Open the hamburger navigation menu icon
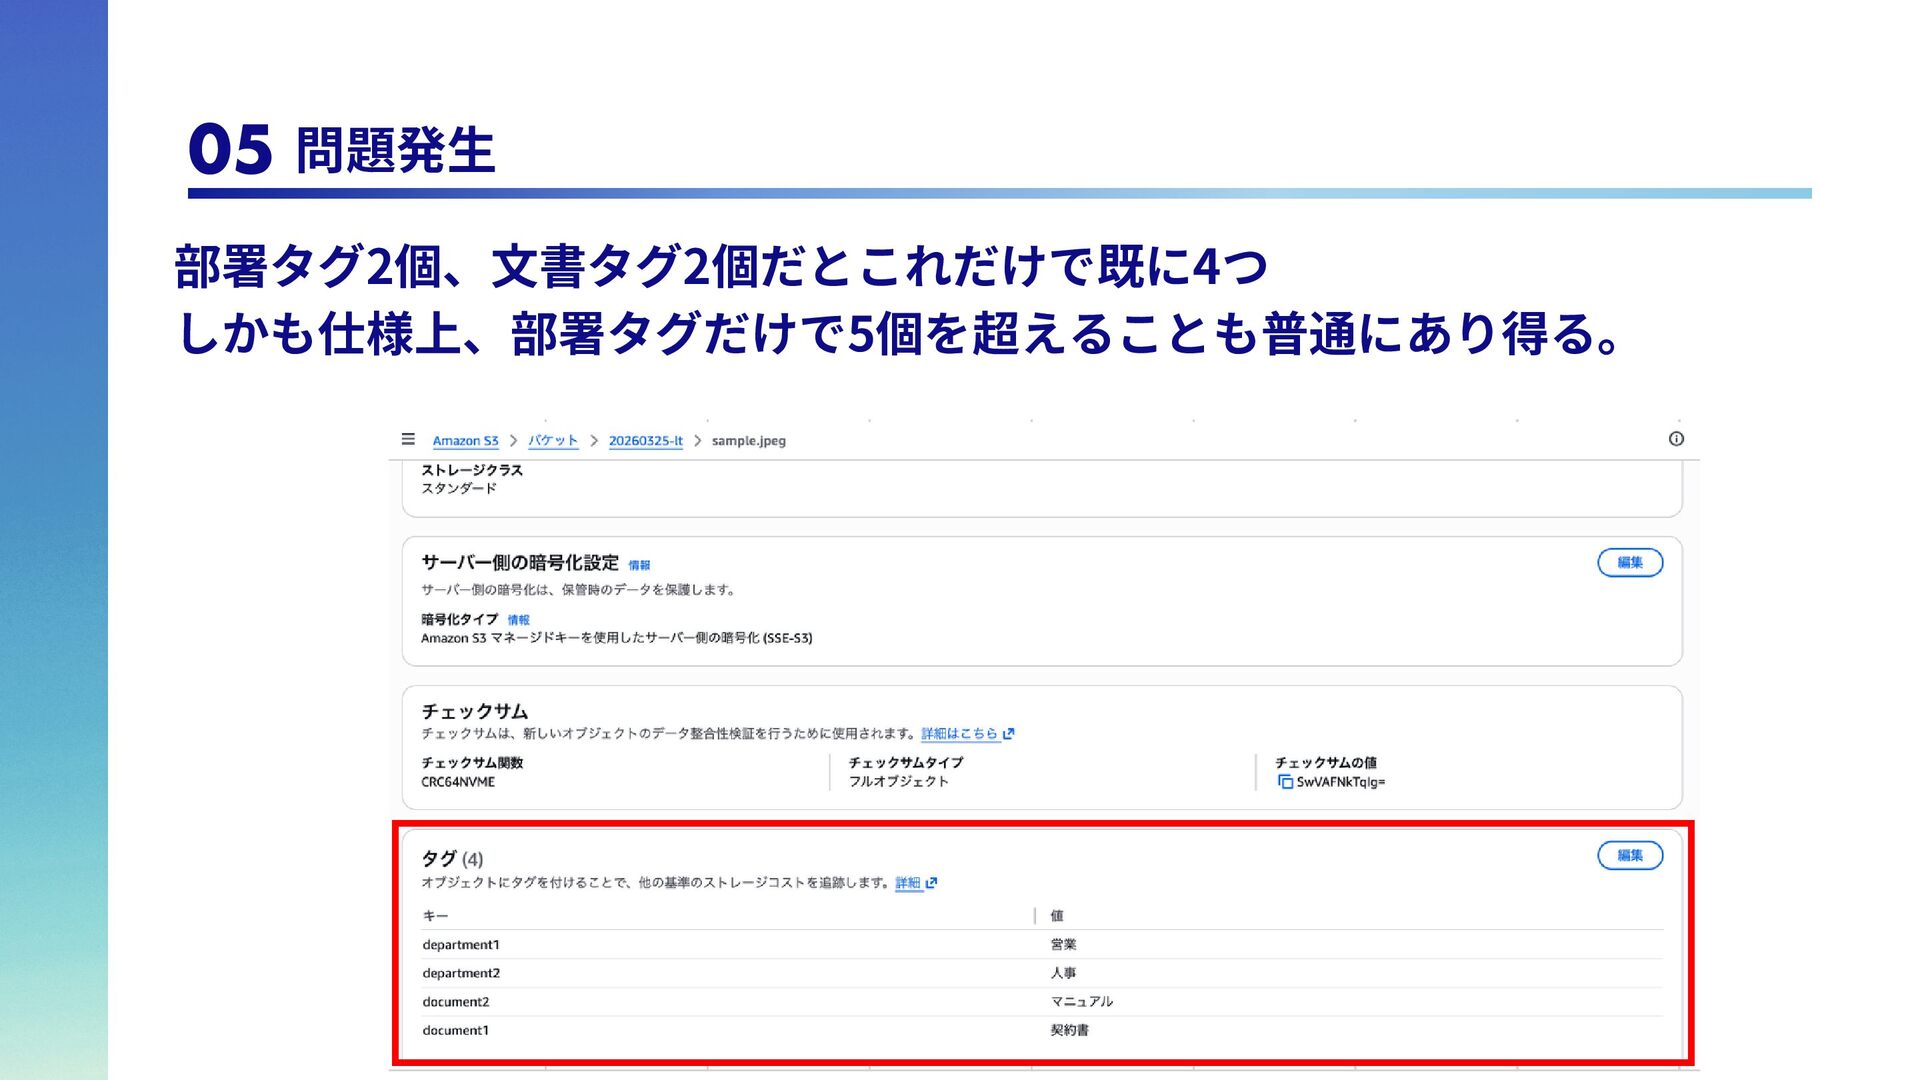 (x=408, y=439)
